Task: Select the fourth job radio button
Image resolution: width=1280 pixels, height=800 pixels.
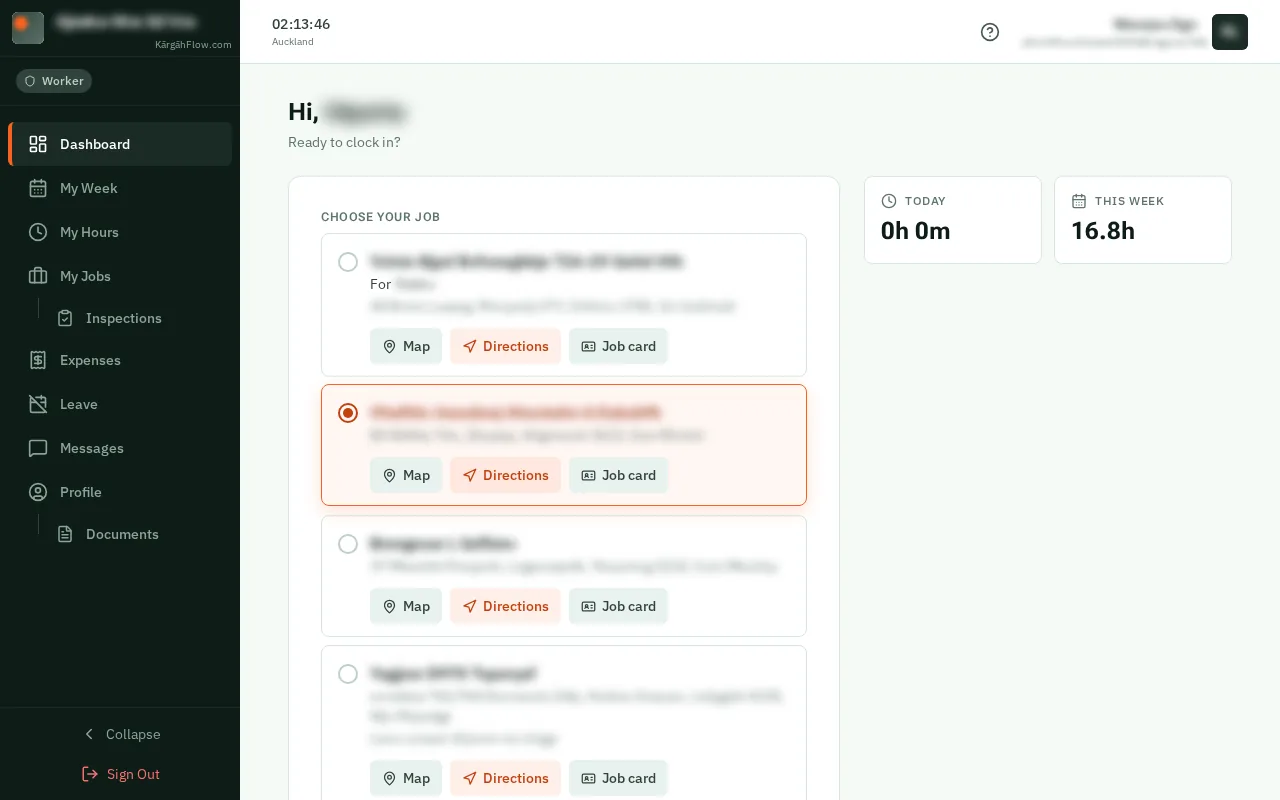Action: click(348, 674)
